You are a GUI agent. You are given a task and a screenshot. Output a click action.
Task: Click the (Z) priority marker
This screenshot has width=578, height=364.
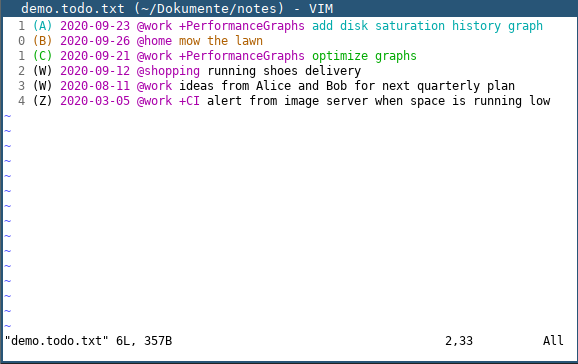pos(42,101)
